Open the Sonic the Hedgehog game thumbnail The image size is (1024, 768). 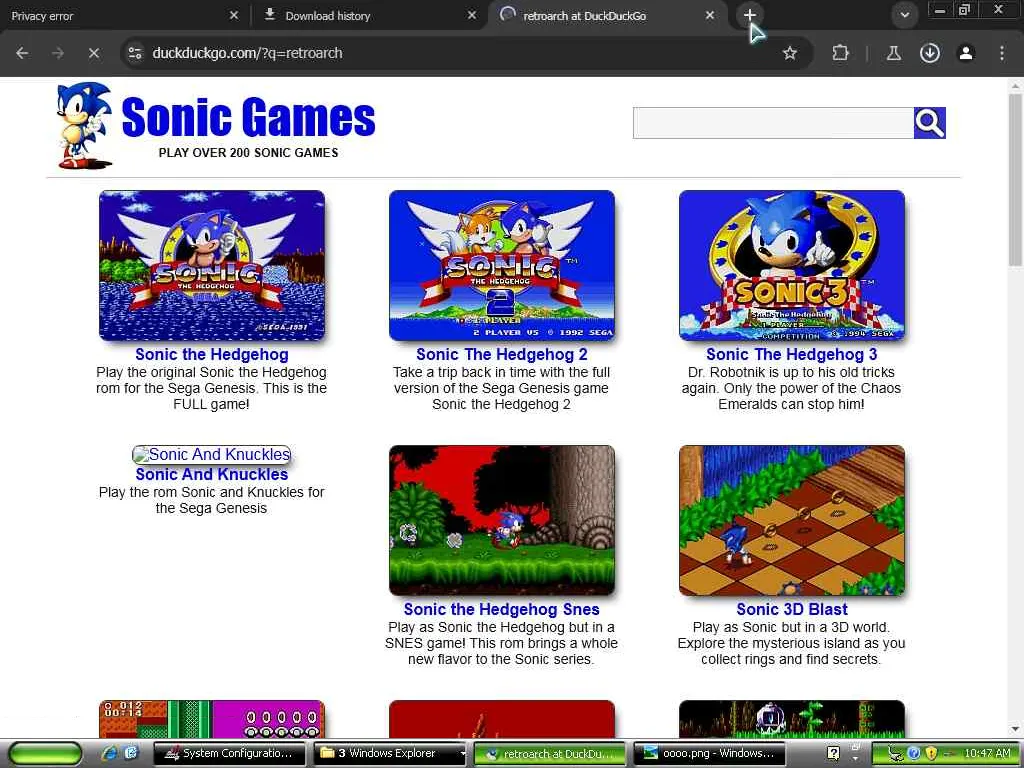point(212,265)
